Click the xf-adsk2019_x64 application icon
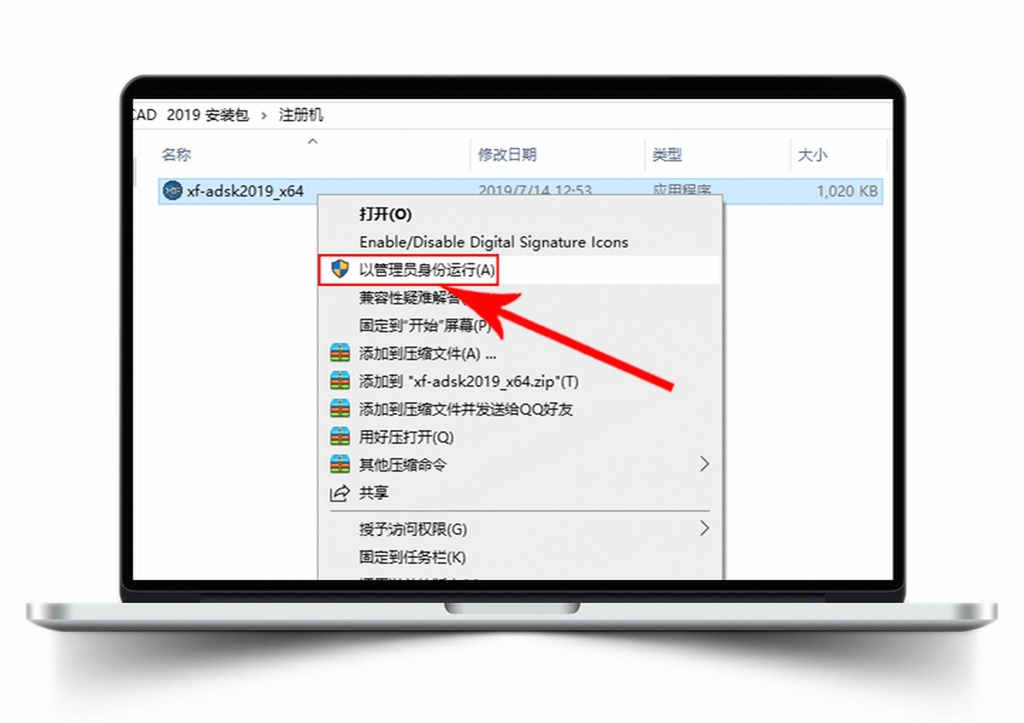This screenshot has height=723, width=1024. [172, 191]
